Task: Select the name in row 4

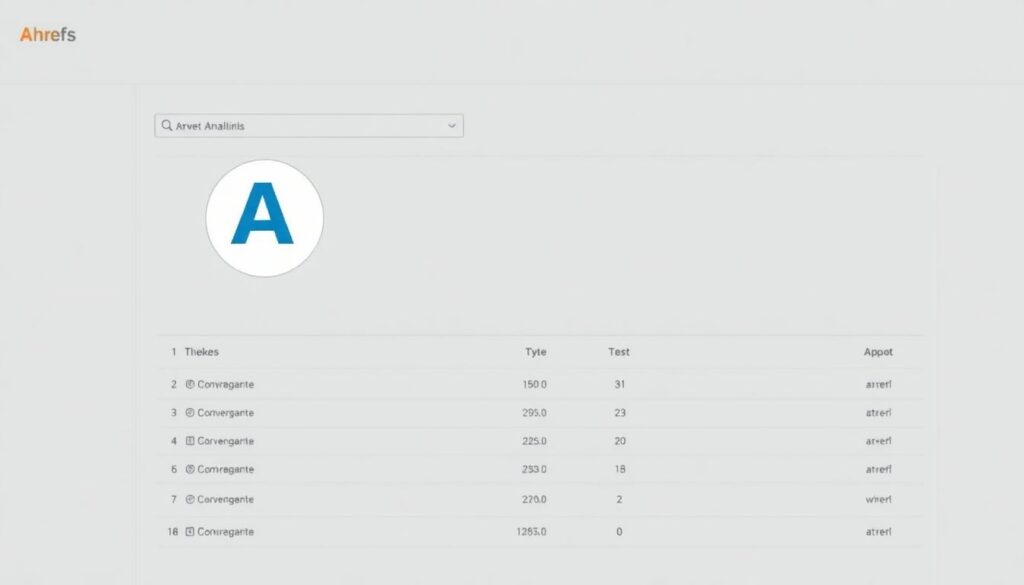Action: click(x=225, y=441)
